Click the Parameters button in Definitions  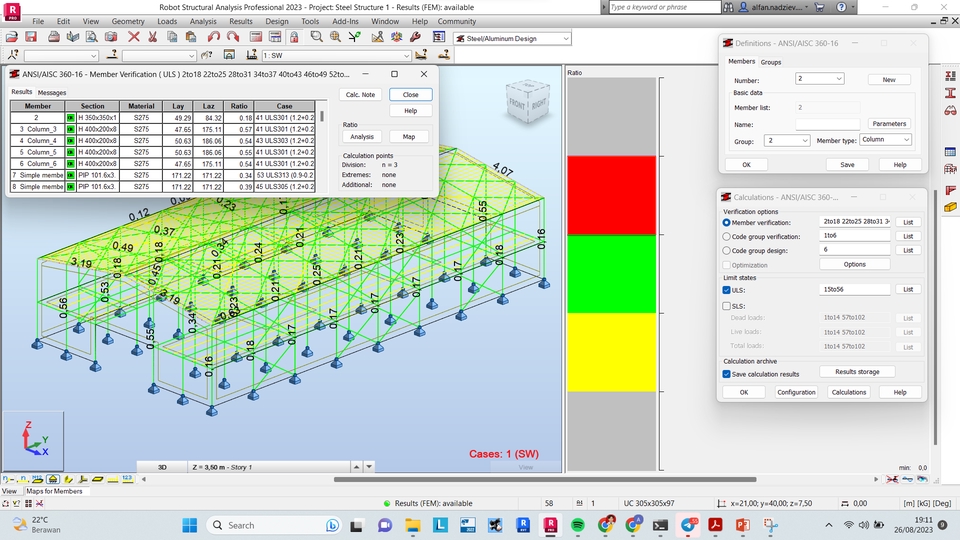tap(889, 124)
